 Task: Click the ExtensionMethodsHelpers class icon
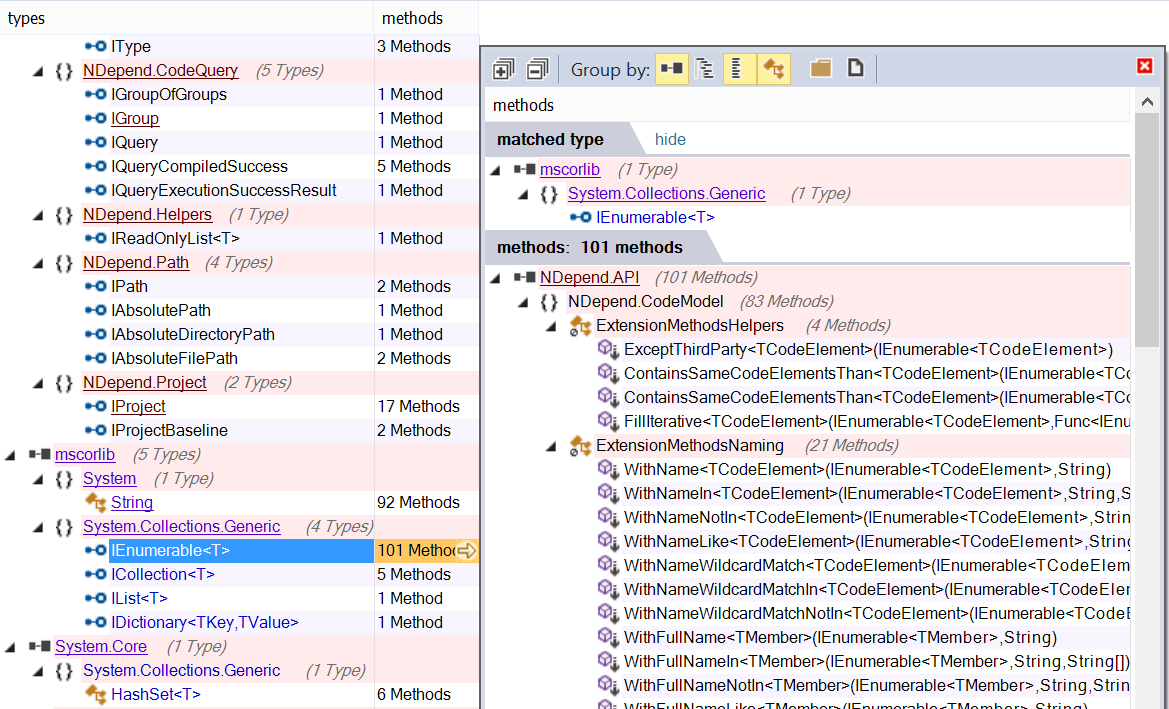coord(580,326)
